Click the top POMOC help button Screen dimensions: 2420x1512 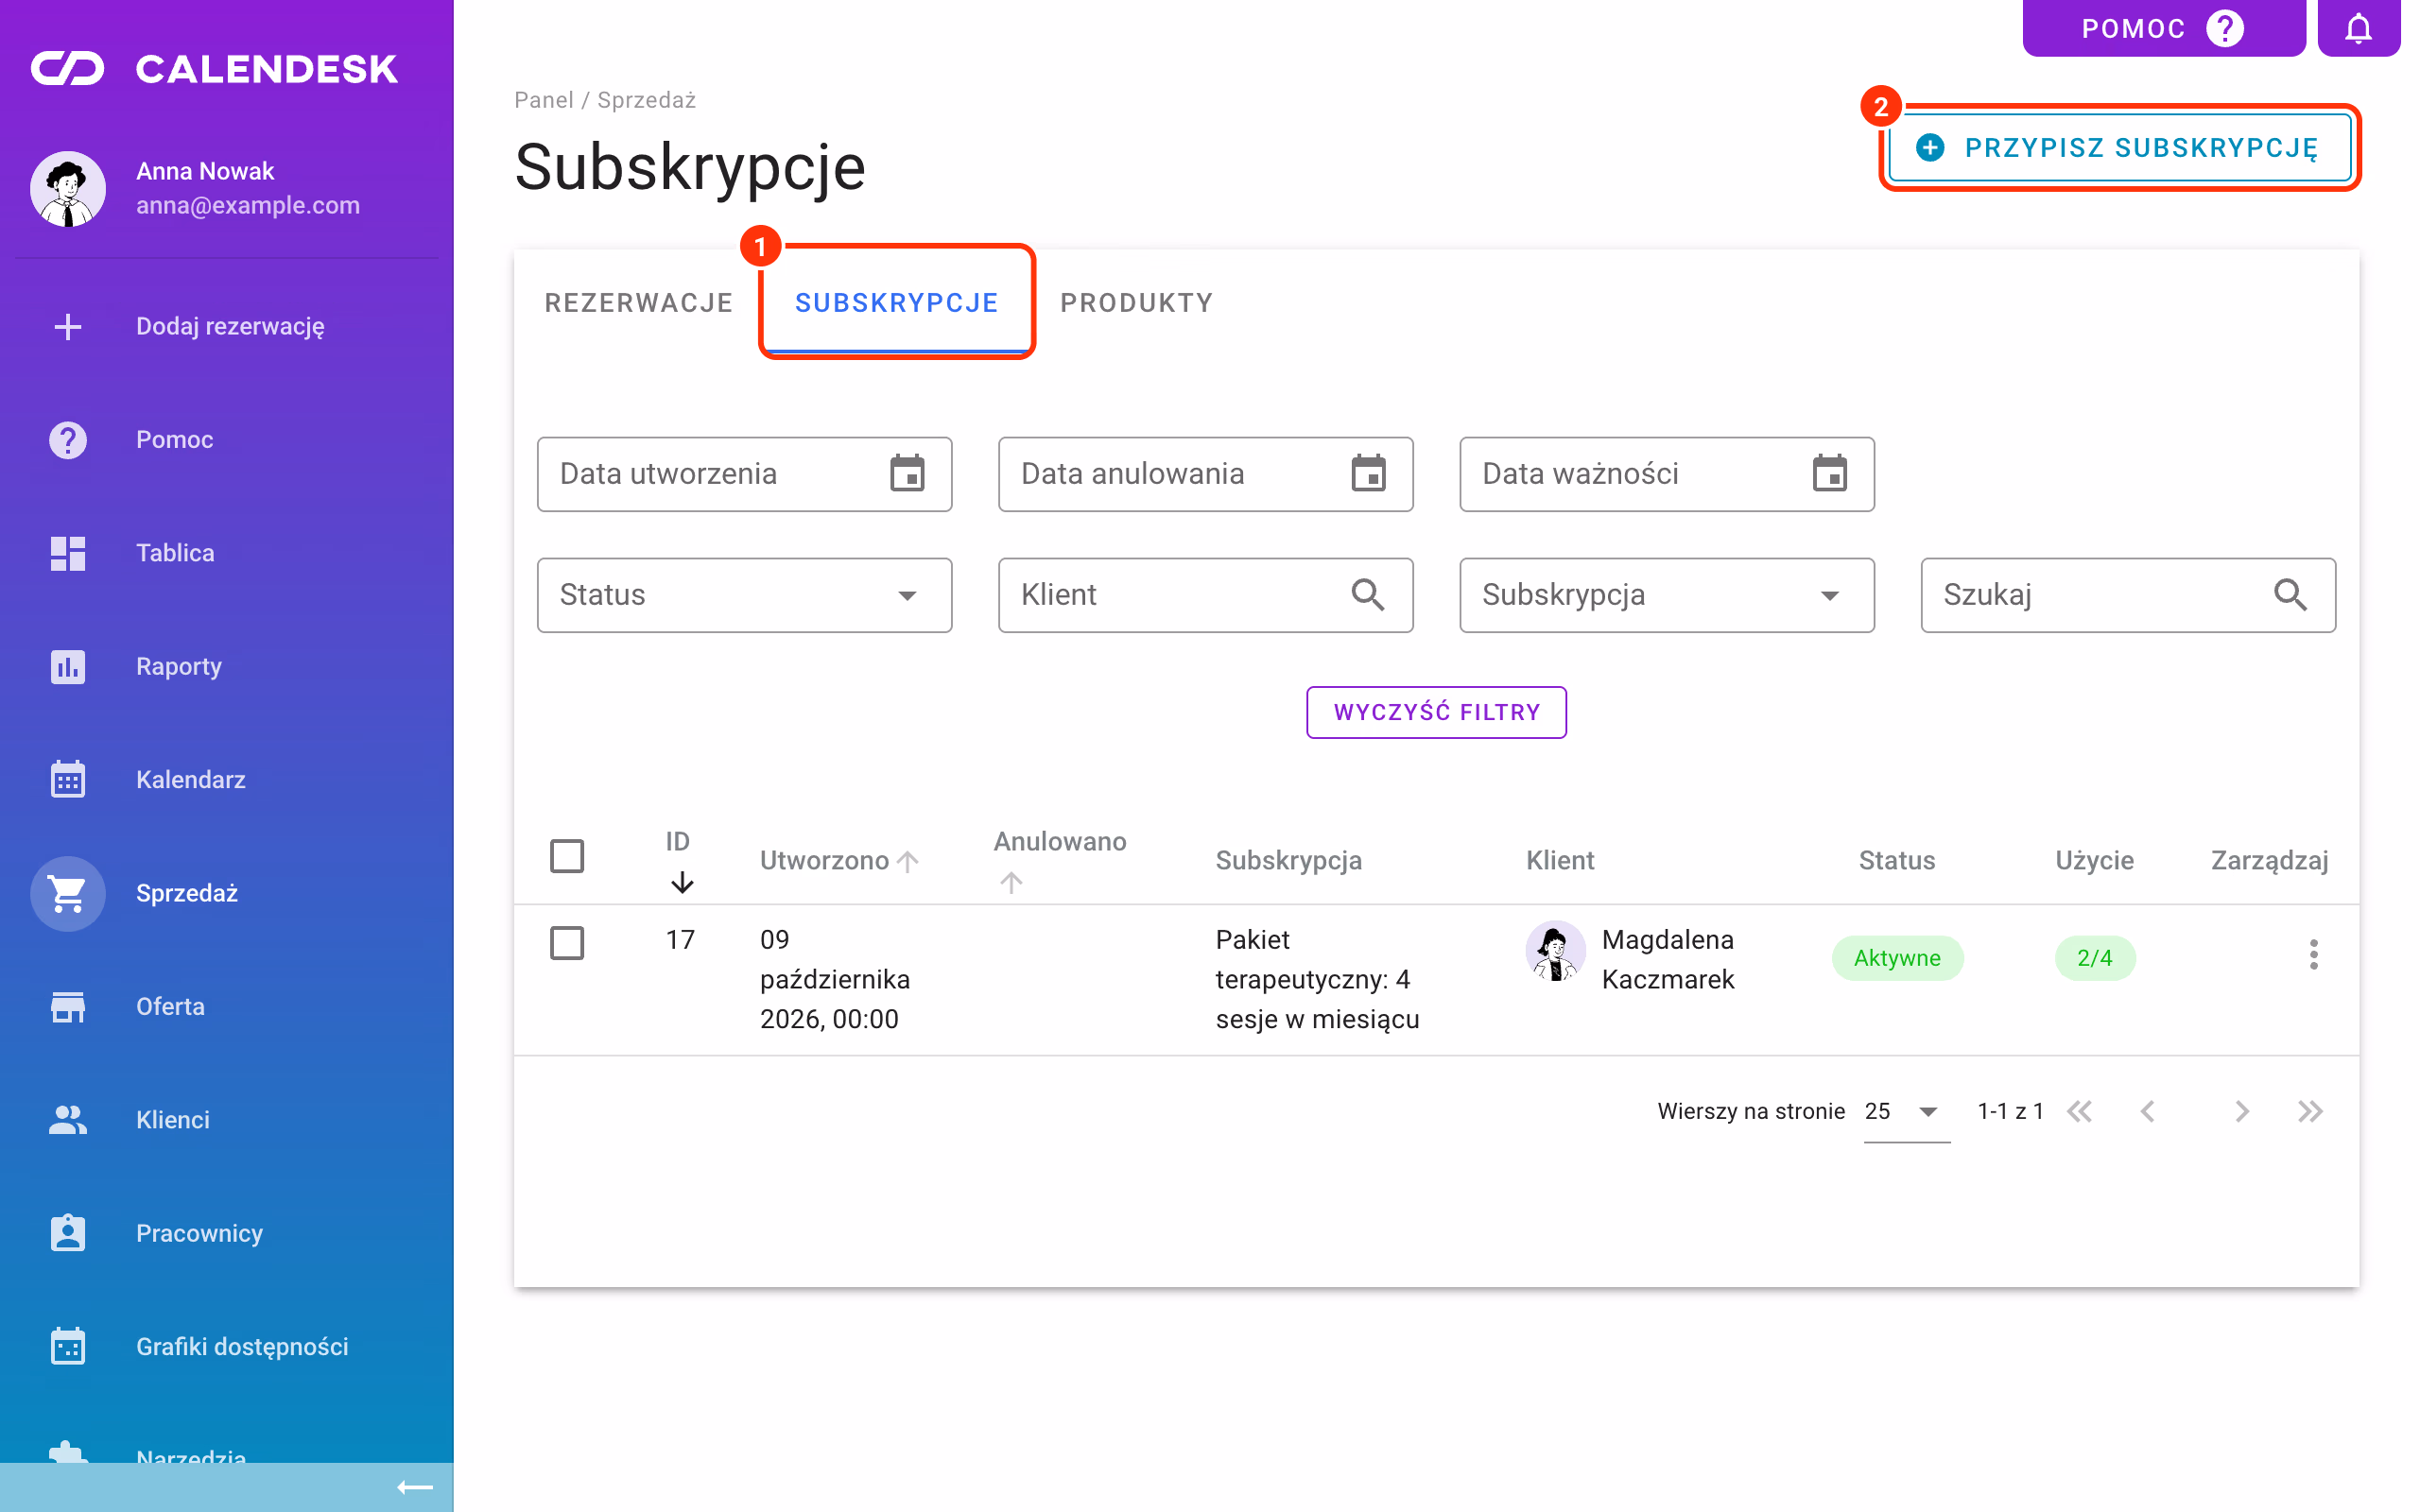(x=2163, y=28)
